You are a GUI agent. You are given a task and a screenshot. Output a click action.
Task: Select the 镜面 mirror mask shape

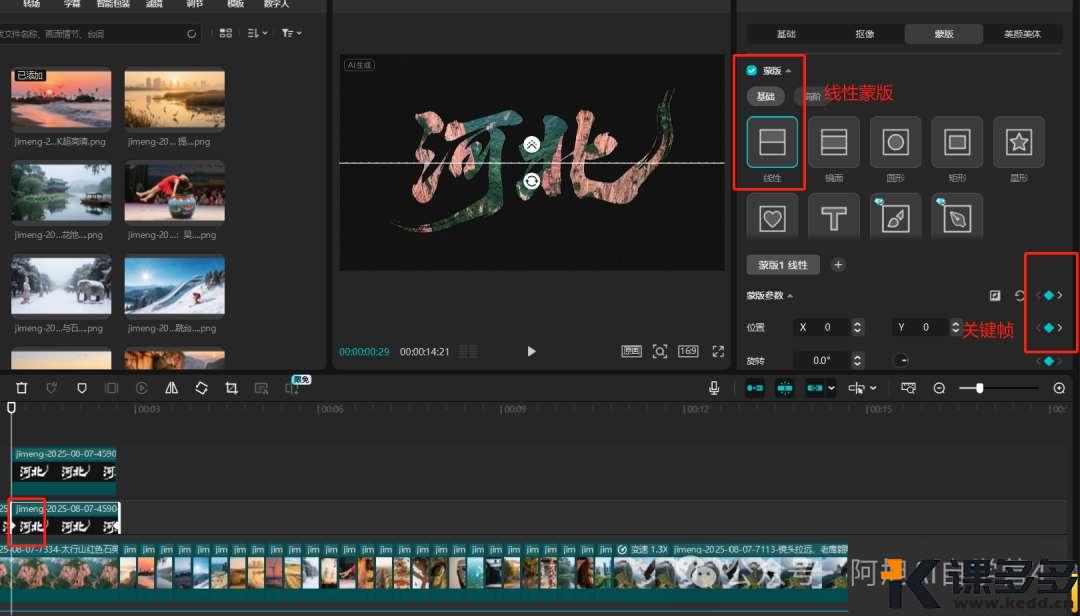(x=833, y=142)
